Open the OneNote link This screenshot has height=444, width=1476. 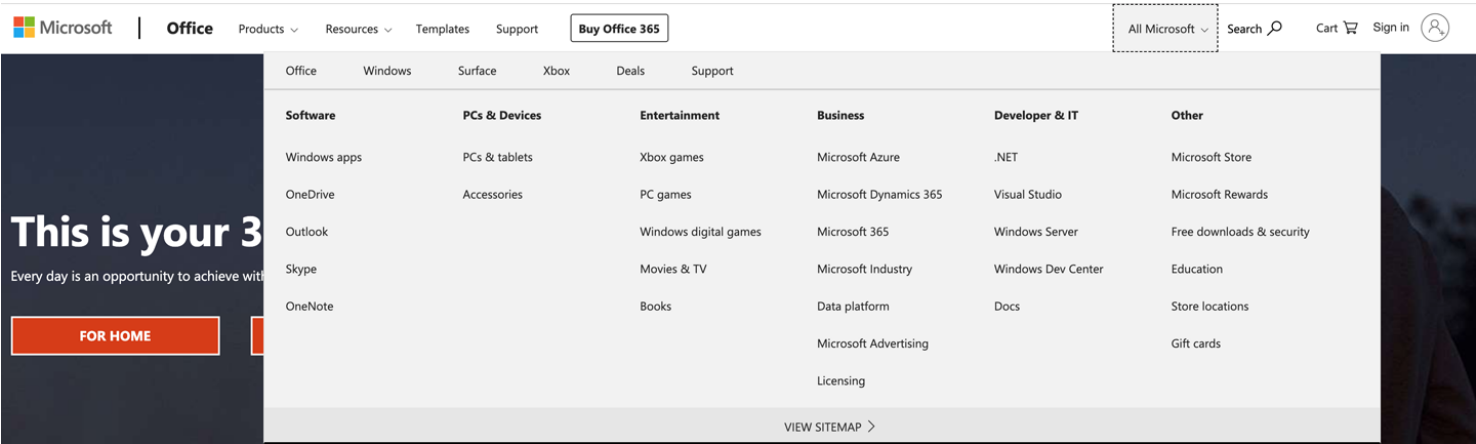310,306
